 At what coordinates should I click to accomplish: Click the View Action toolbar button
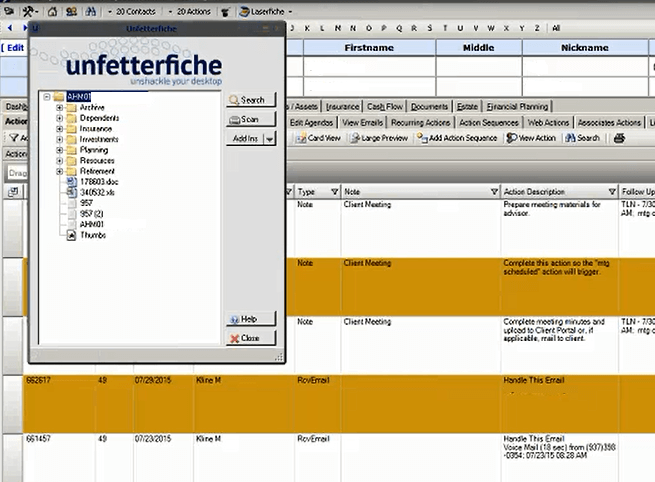click(531, 138)
